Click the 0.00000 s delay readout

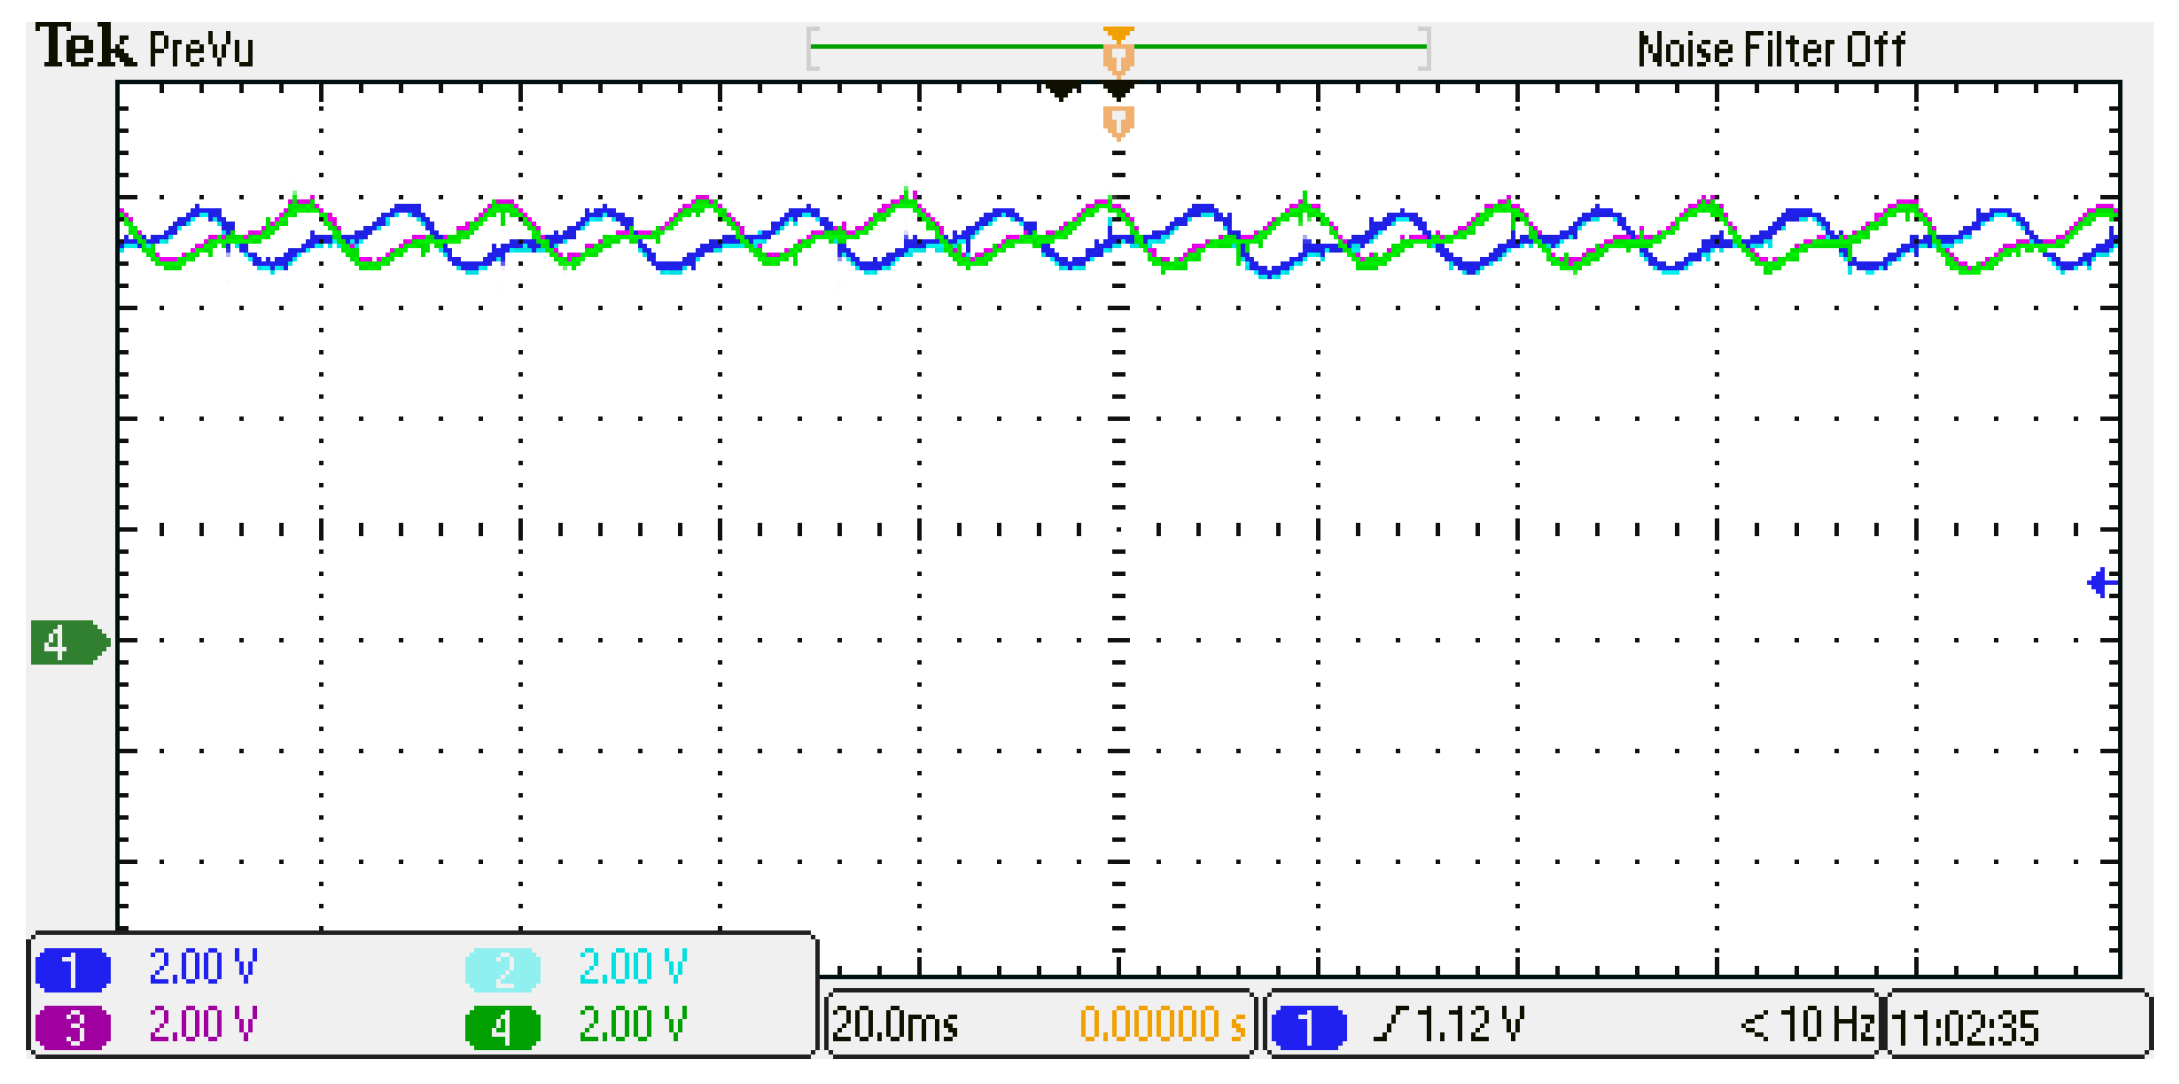[1163, 1025]
